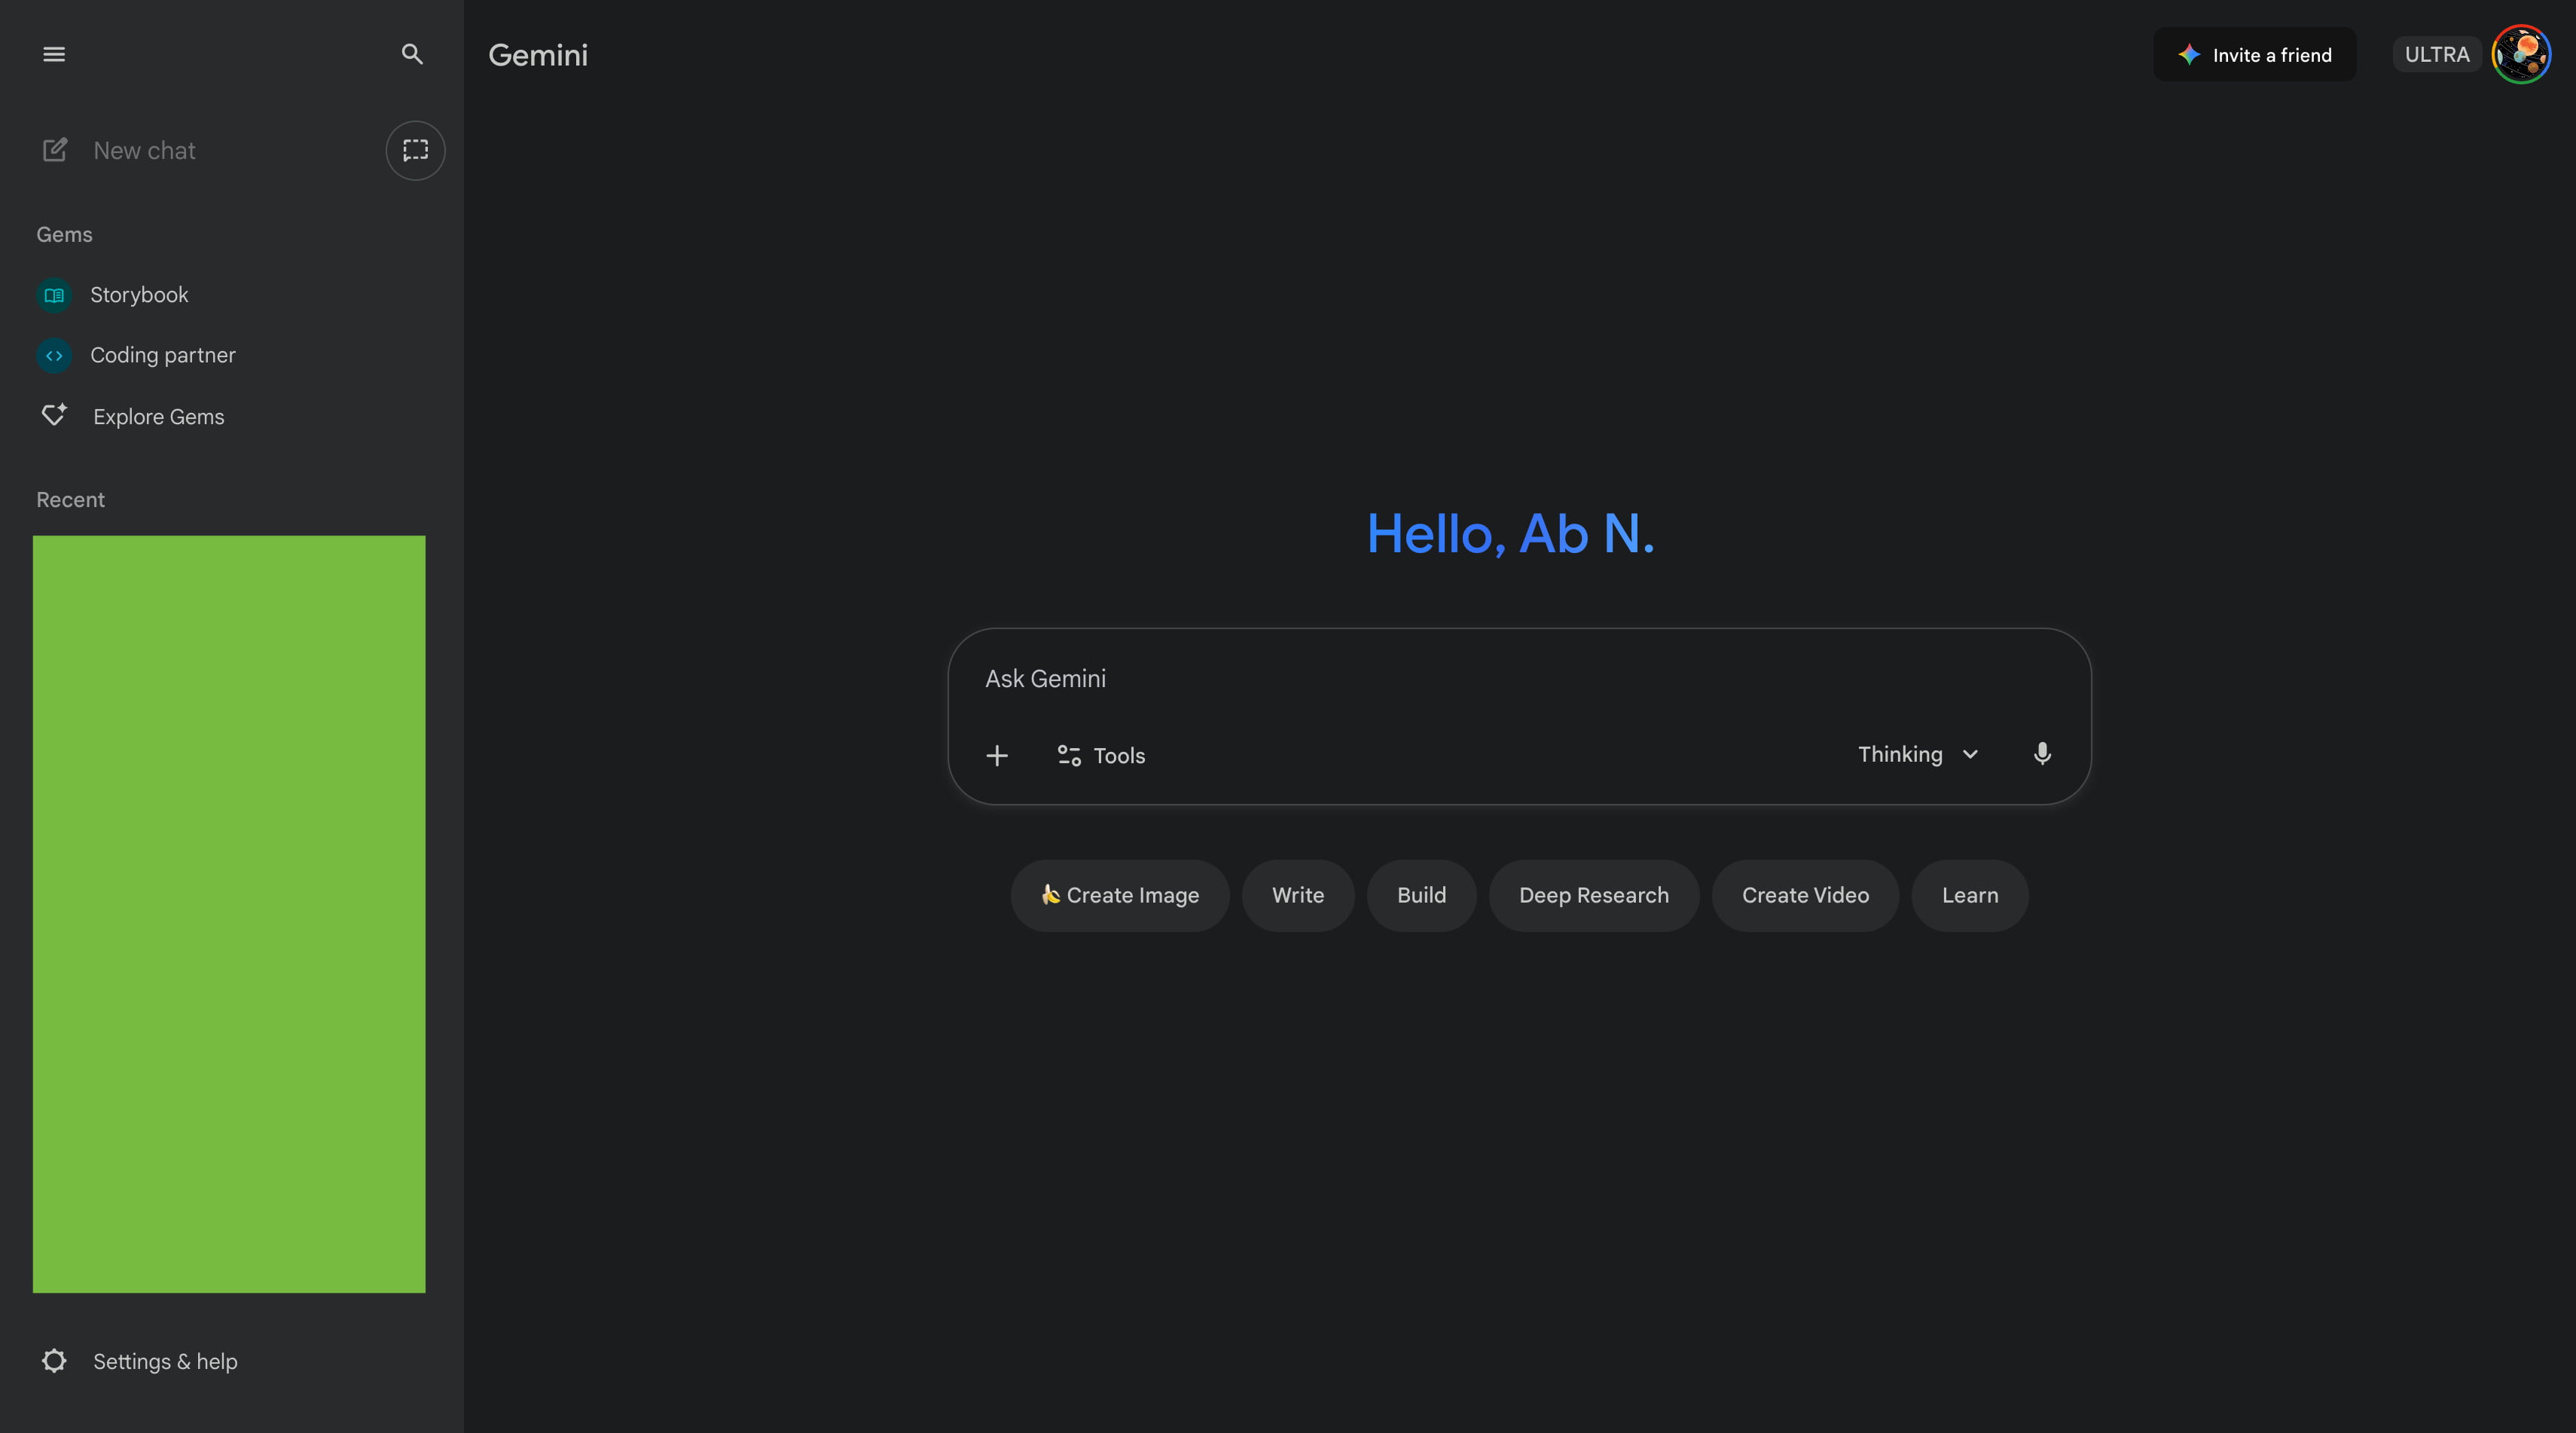Open the Tools options in the prompt bar
Viewport: 2576px width, 1433px height.
(x=1100, y=755)
